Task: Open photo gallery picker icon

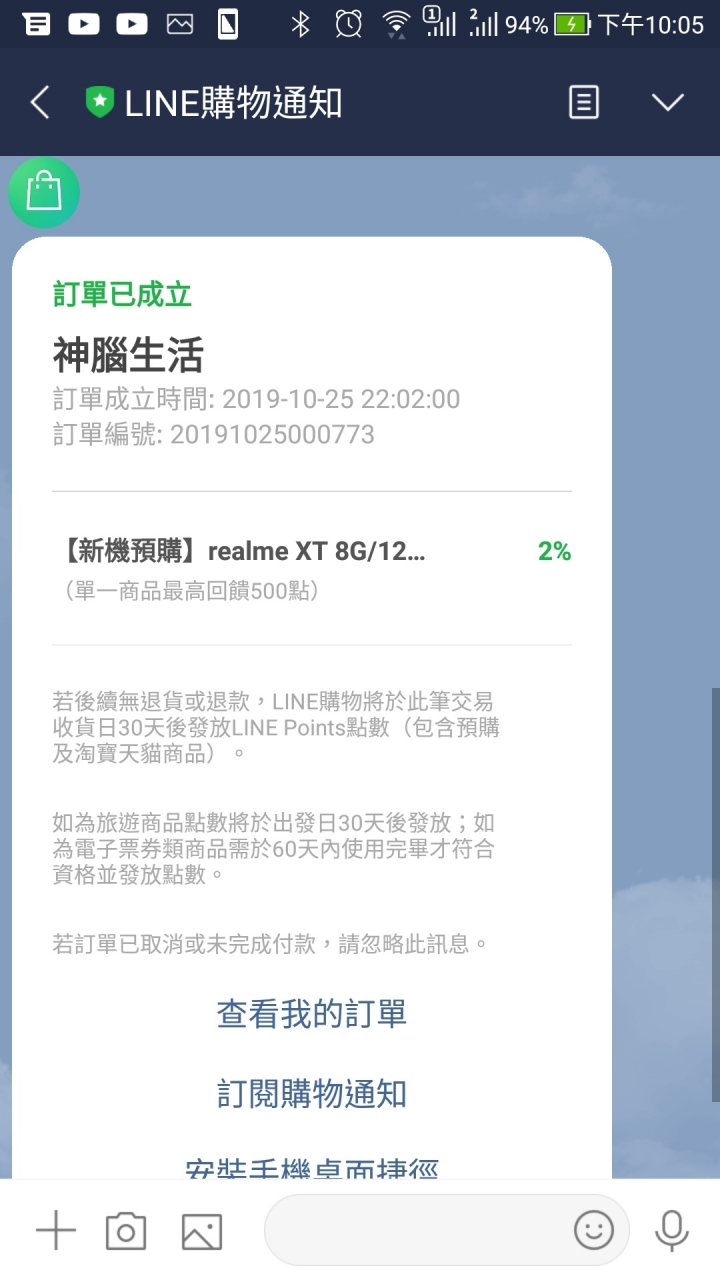Action: pos(201,1231)
